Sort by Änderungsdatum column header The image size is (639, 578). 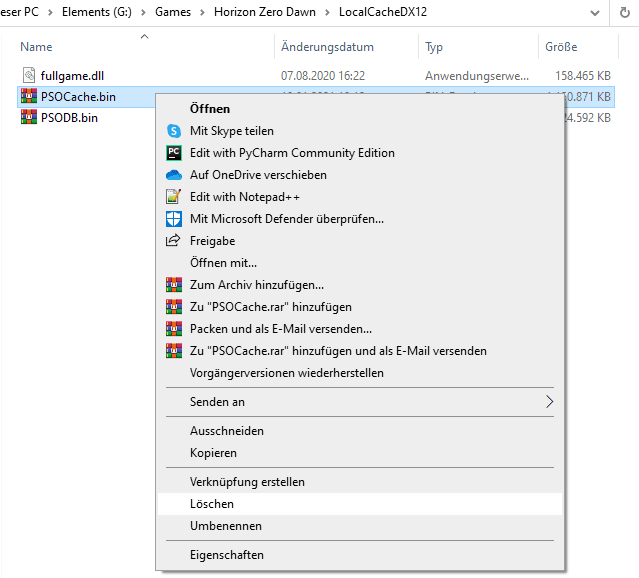tap(327, 47)
